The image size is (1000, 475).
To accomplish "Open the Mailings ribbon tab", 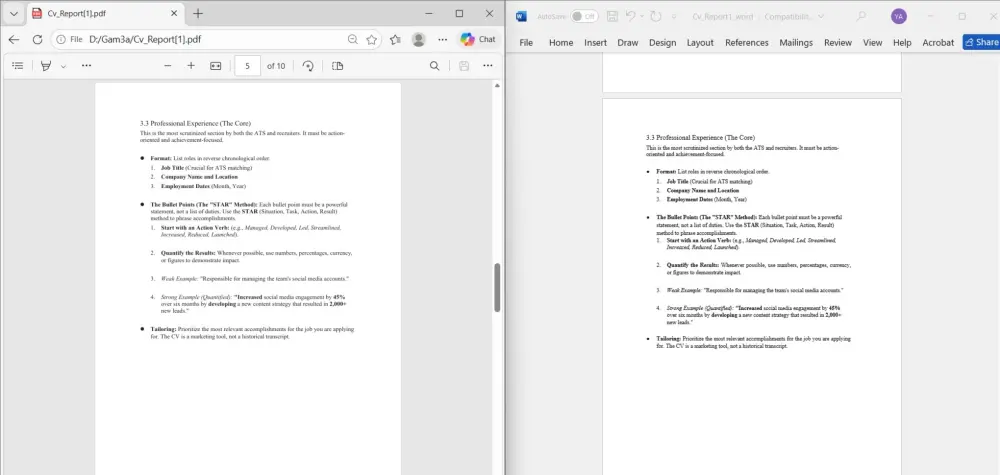I will 796,43.
